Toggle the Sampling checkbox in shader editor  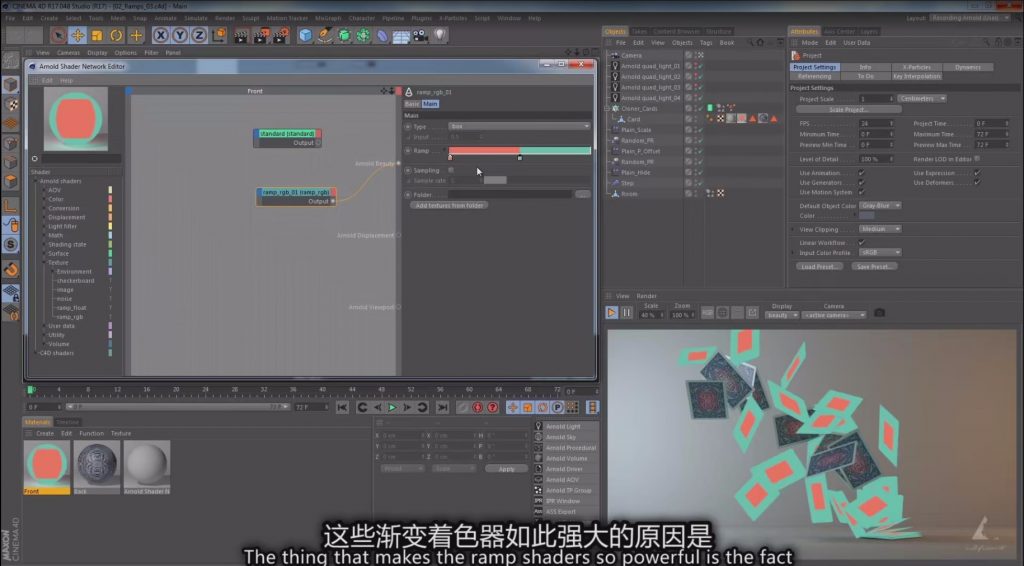click(x=451, y=170)
